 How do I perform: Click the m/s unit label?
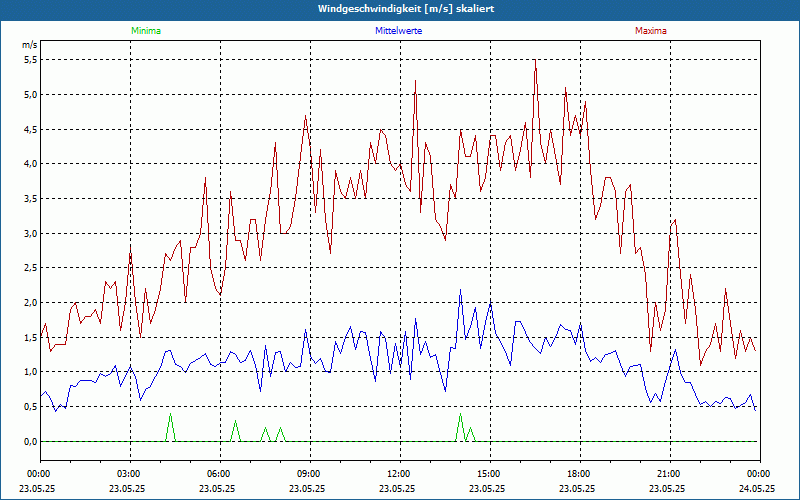tap(29, 45)
